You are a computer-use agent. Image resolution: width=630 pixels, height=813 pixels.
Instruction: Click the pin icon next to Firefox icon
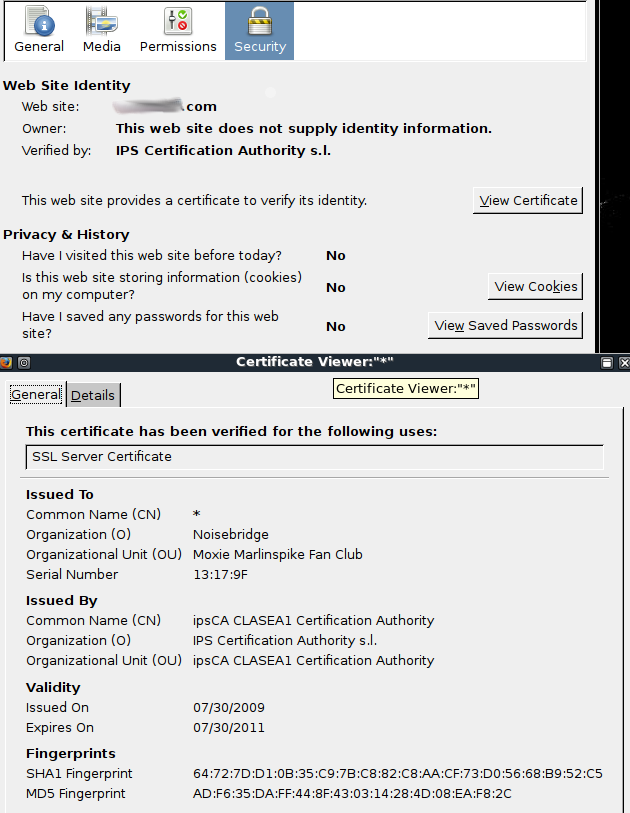(x=24, y=362)
